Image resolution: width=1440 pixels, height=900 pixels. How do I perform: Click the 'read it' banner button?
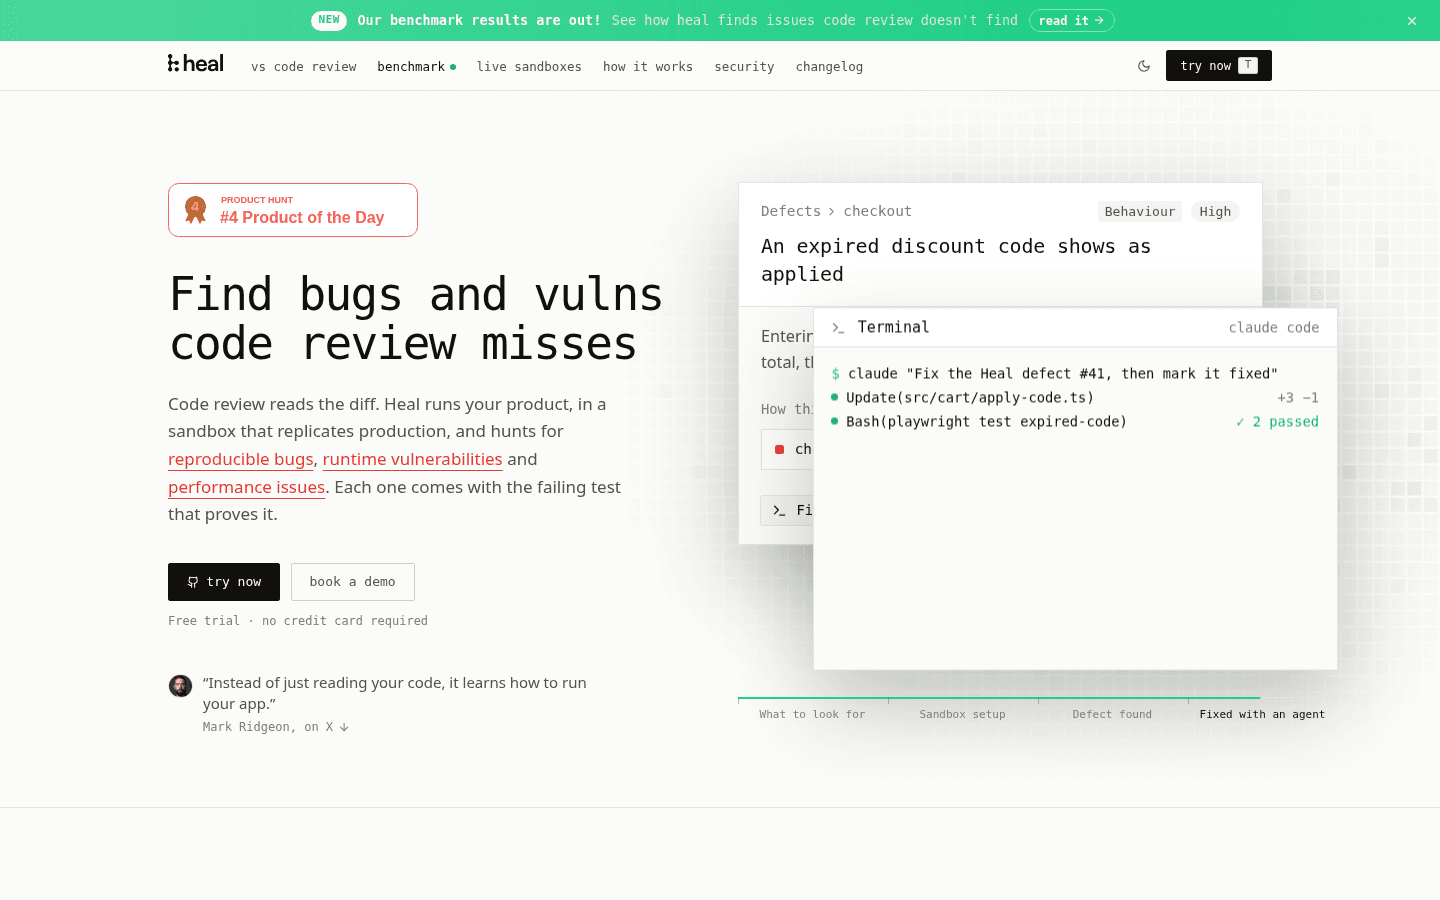[x=1072, y=21]
